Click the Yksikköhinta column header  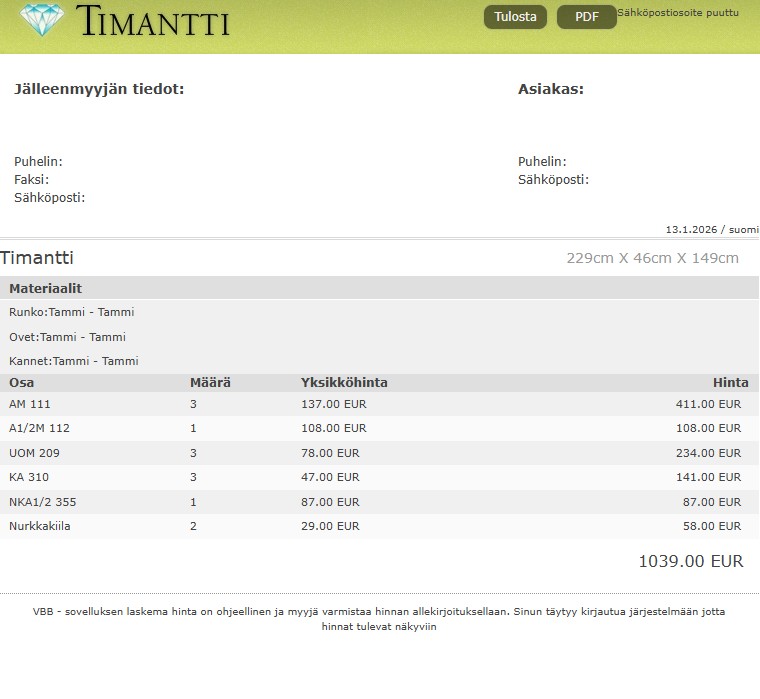344,383
